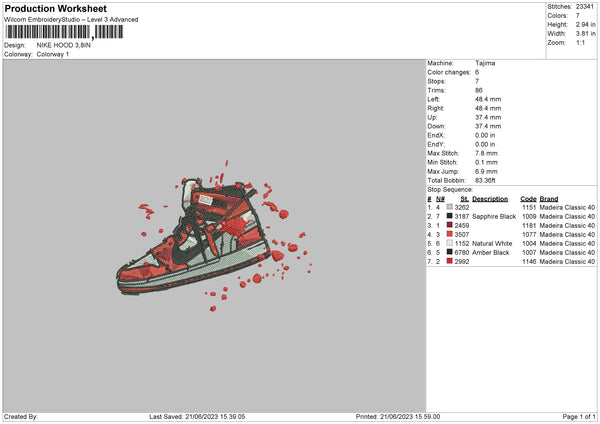Image resolution: width=600 pixels, height=424 pixels.
Task: Click the 'Natural White' description text
Action: point(492,243)
